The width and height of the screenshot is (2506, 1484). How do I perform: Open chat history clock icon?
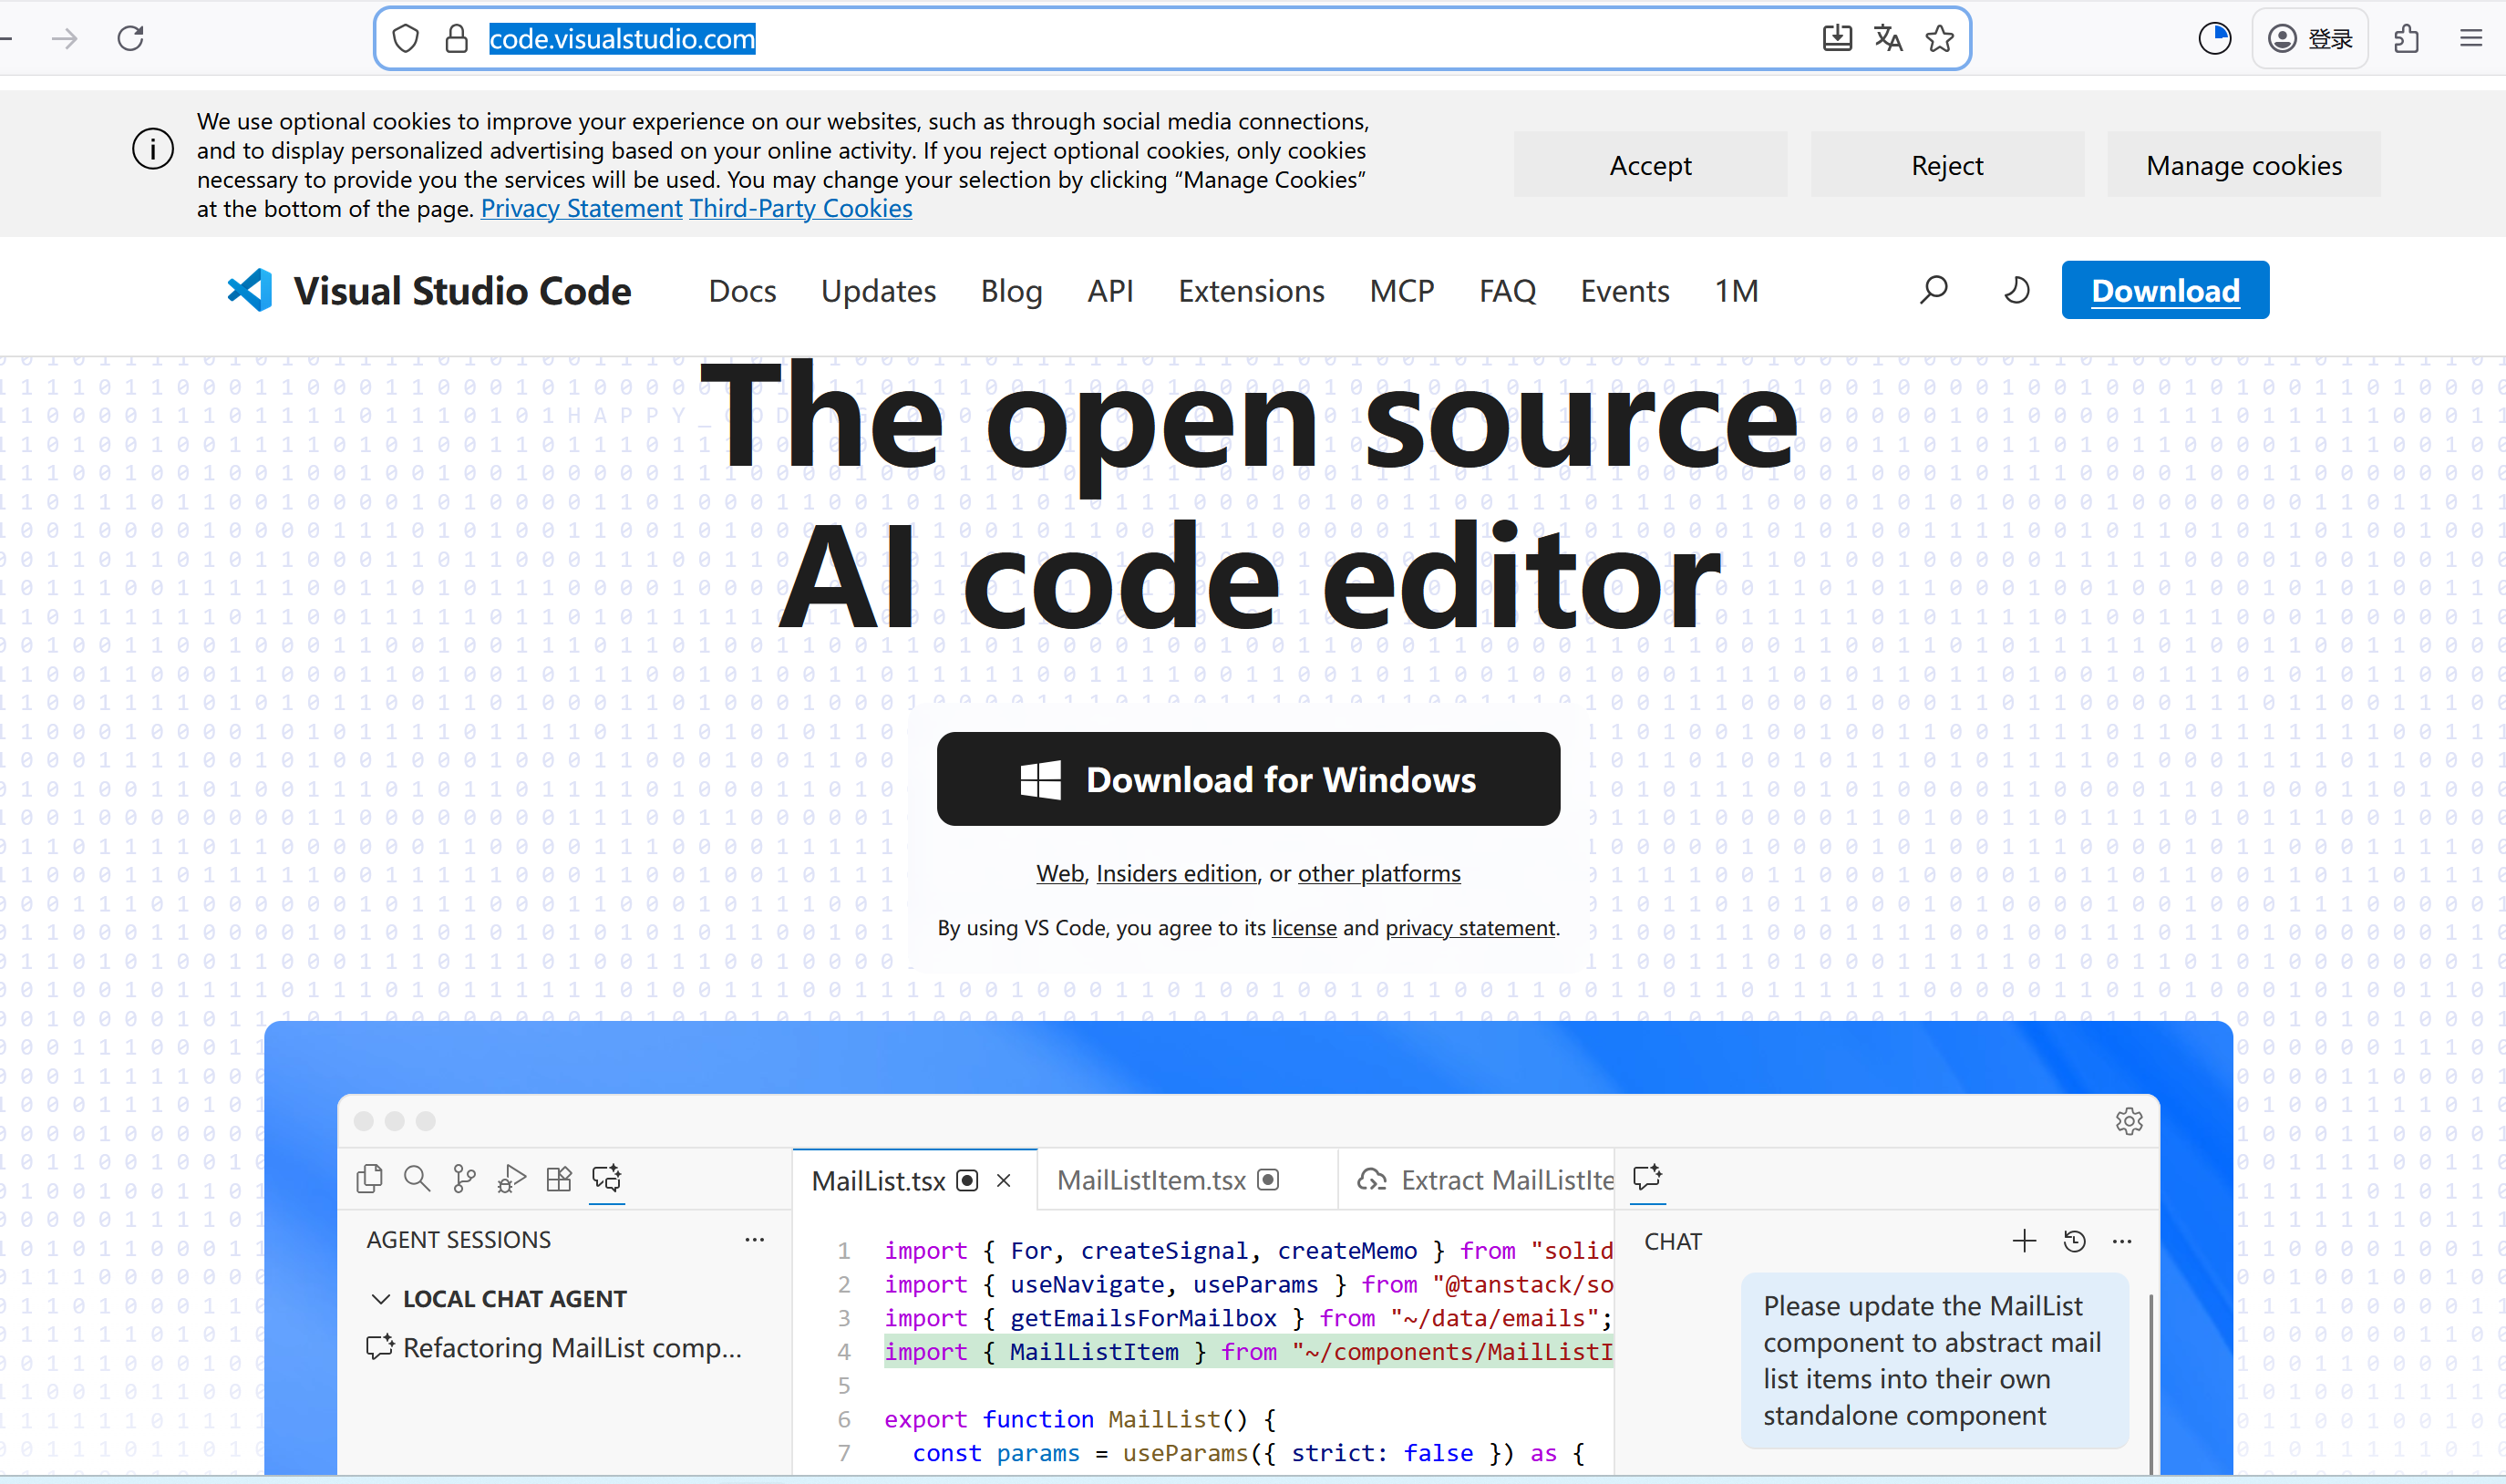(x=2075, y=1241)
